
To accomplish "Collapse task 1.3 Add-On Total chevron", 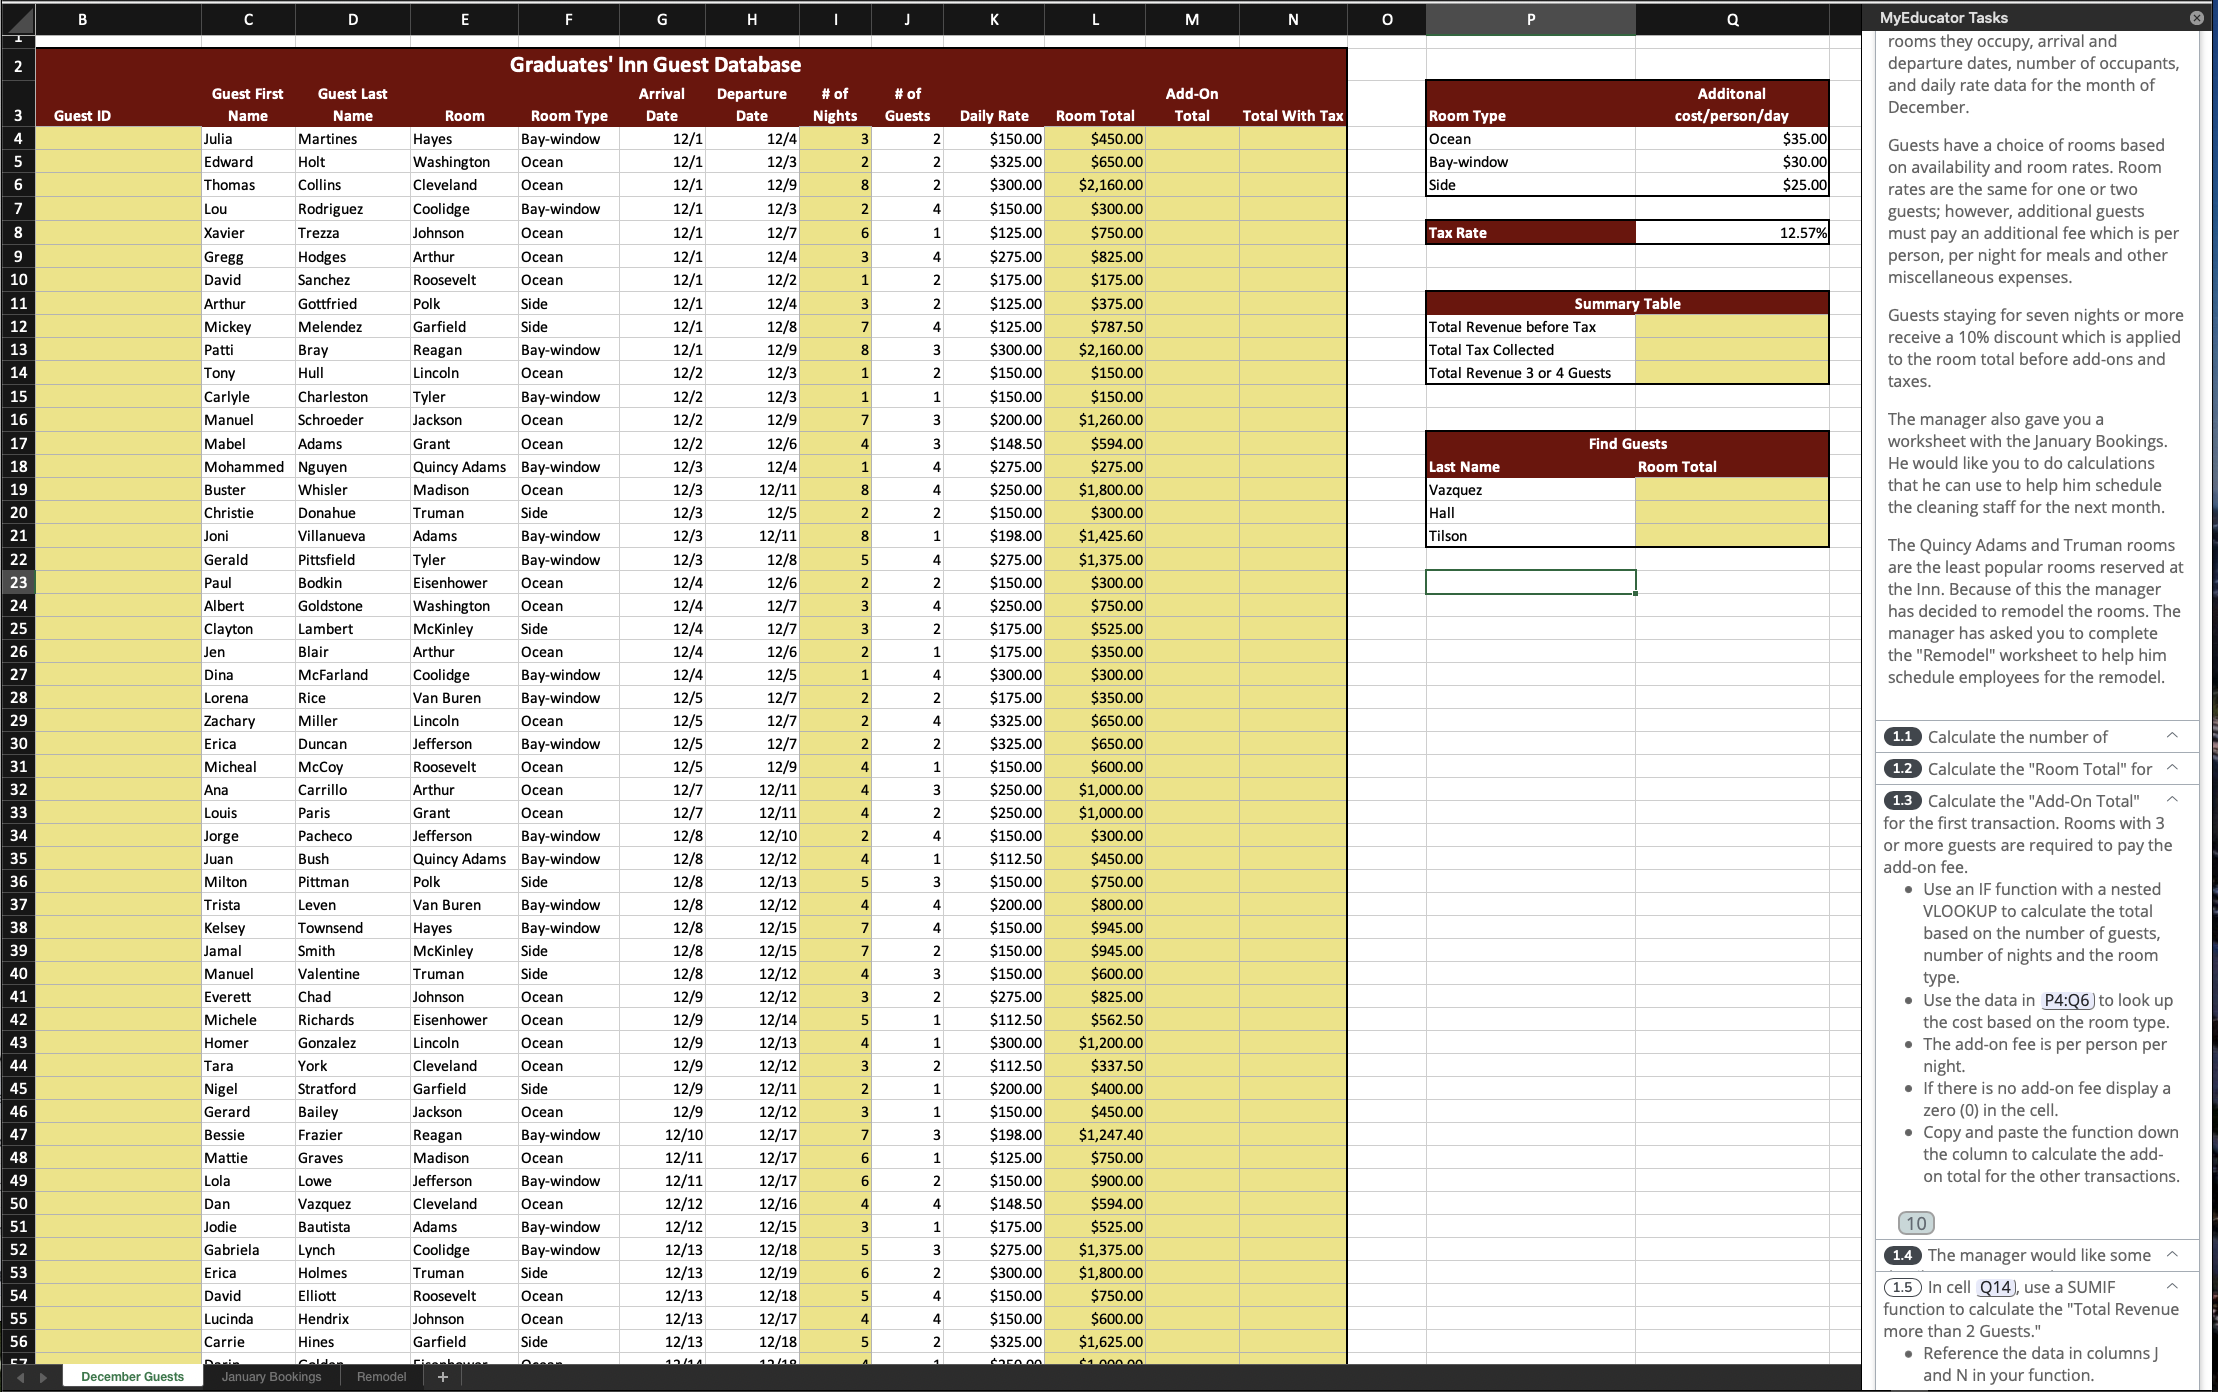I will click(x=2172, y=800).
